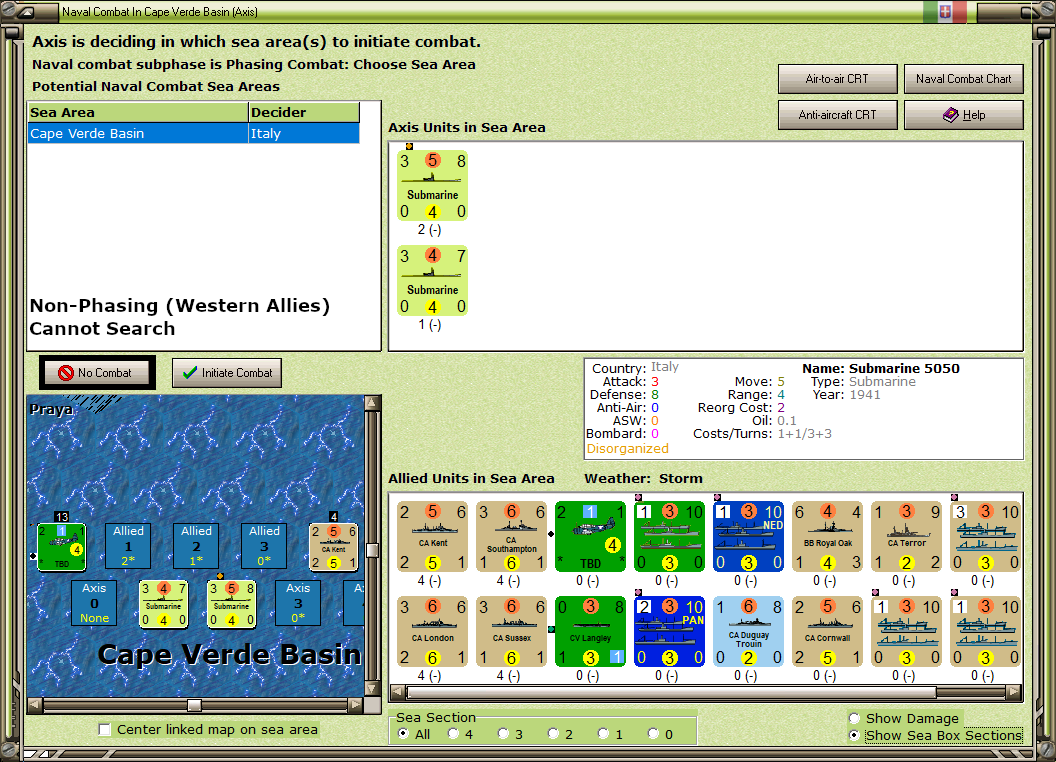Click the Disorganized status text

click(x=627, y=449)
